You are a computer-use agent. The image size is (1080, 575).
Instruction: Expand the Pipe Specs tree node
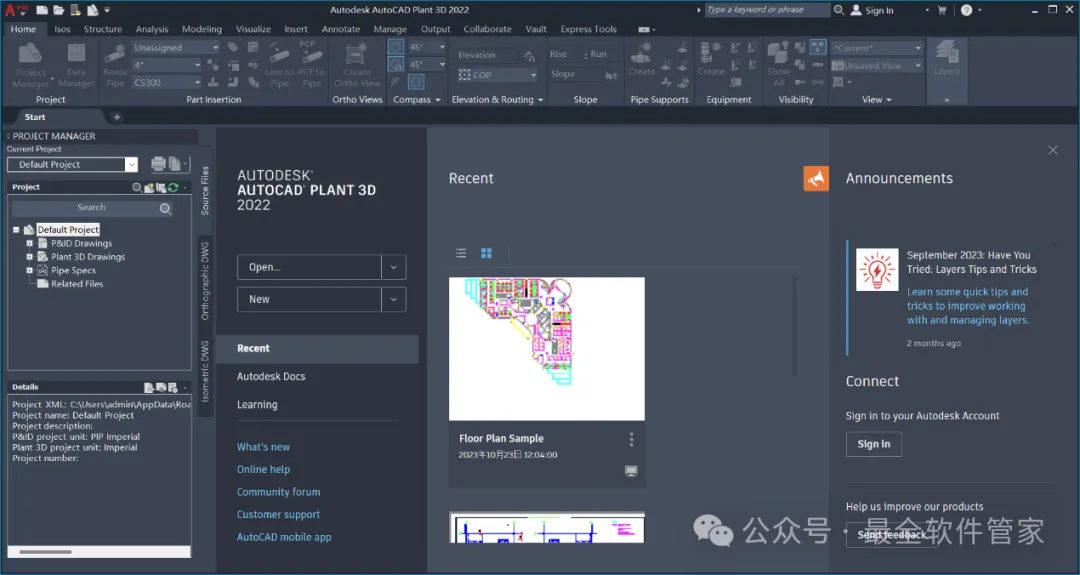30,271
